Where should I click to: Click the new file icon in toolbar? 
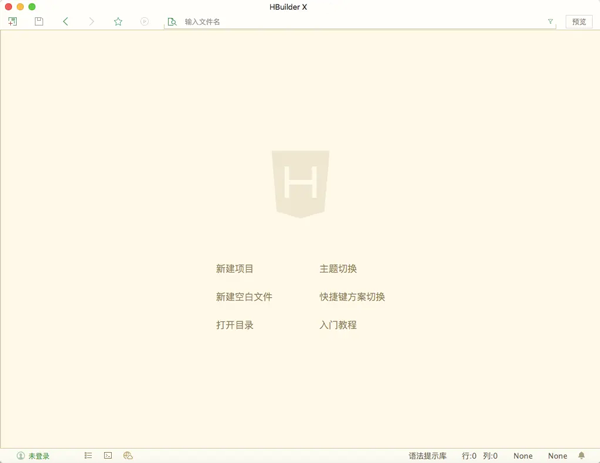tap(13, 21)
